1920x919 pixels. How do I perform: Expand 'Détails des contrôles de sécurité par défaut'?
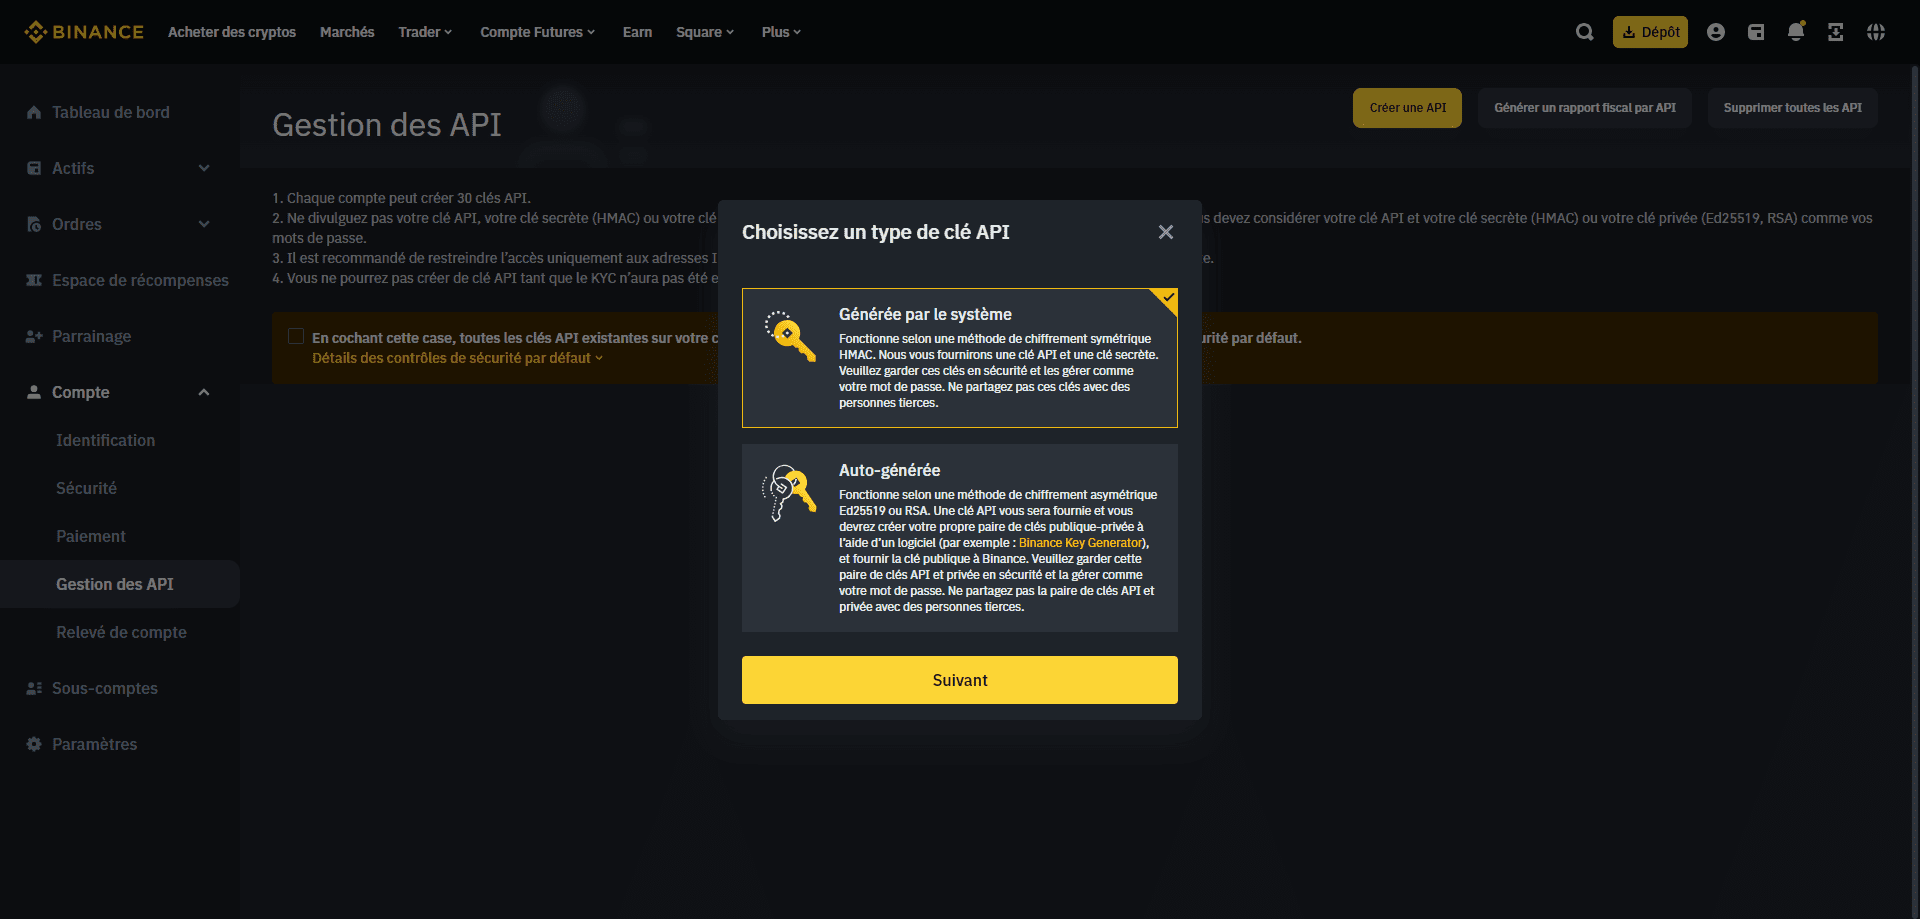coord(457,358)
